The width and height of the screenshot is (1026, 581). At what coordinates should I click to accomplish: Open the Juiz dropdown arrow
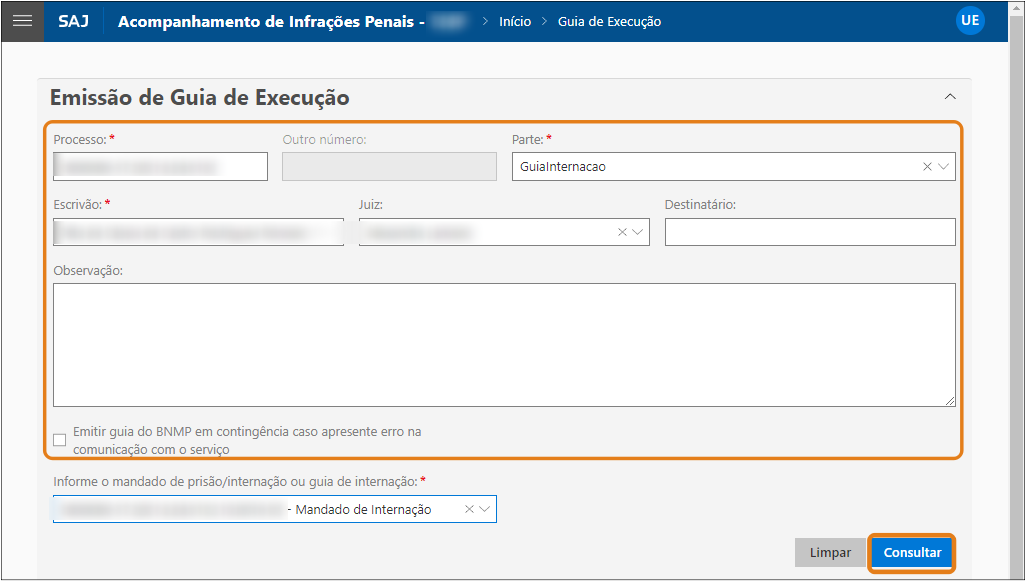[x=638, y=232]
